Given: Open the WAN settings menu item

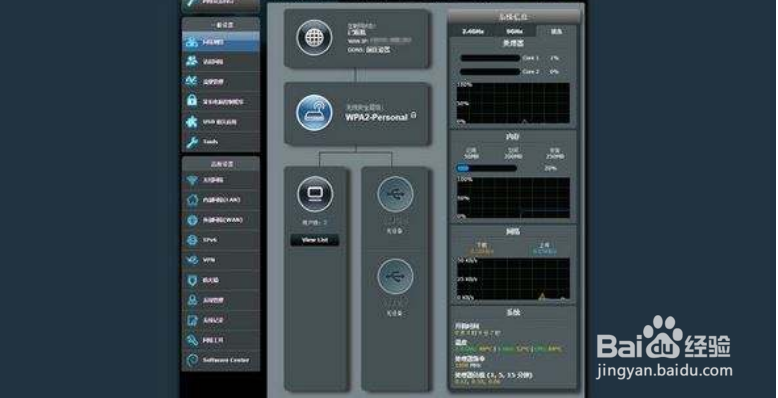Looking at the screenshot, I should (x=221, y=220).
